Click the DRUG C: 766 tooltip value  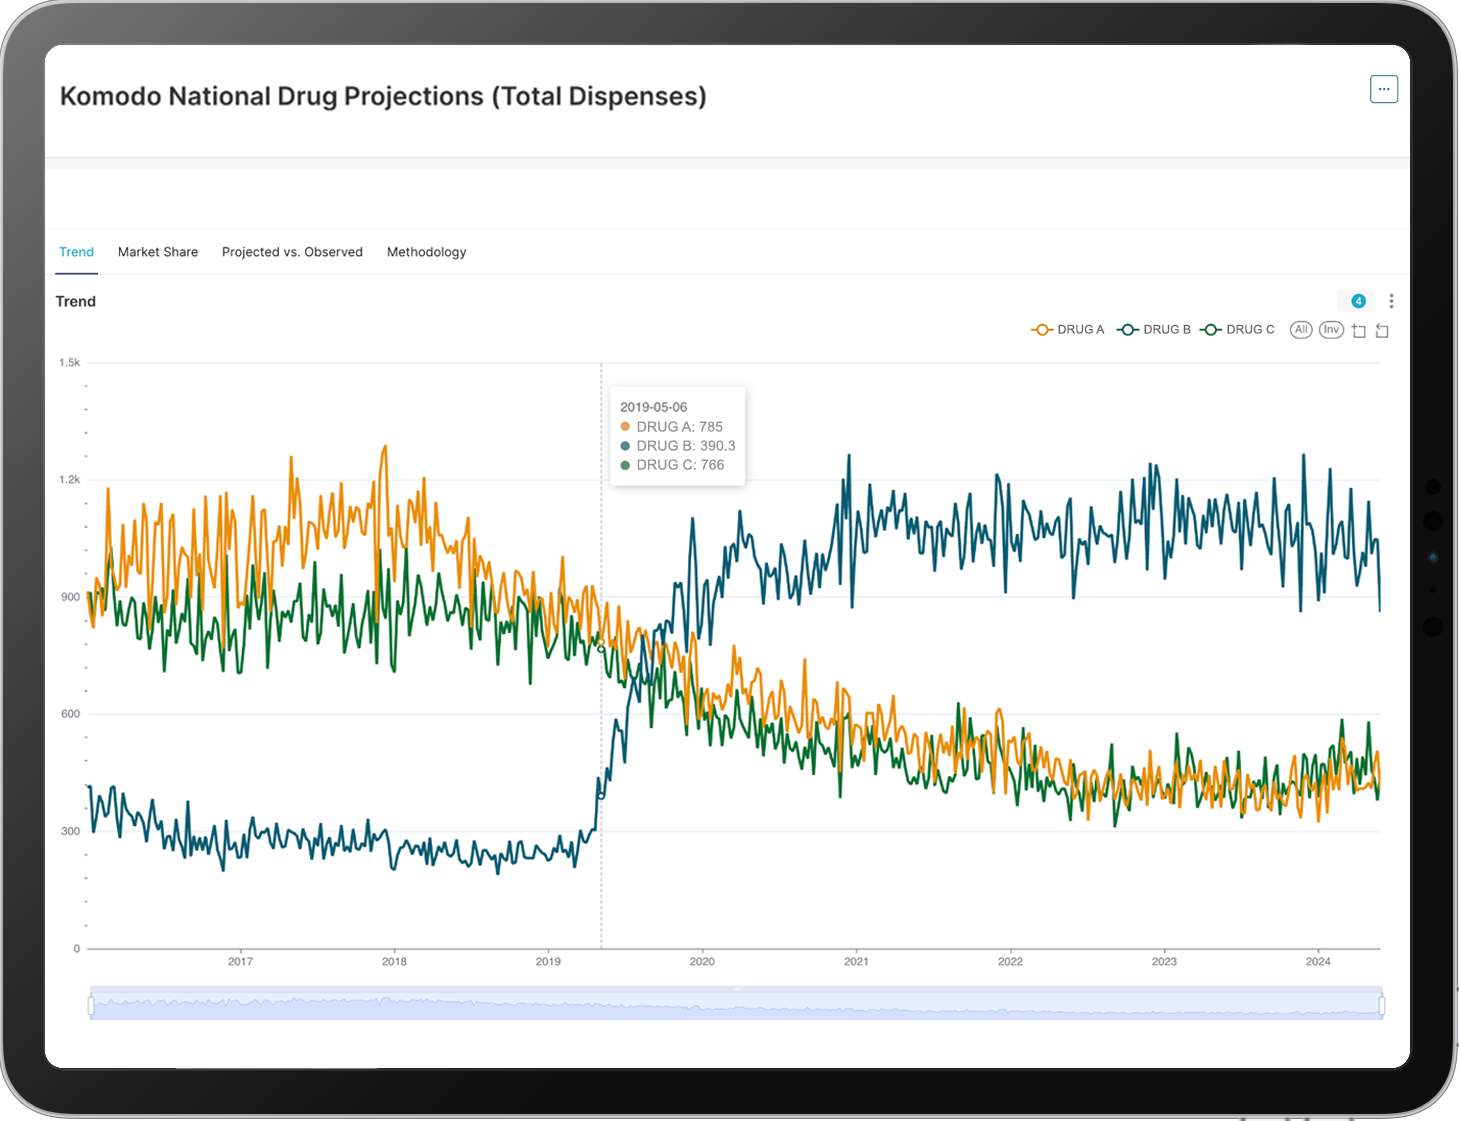(672, 465)
